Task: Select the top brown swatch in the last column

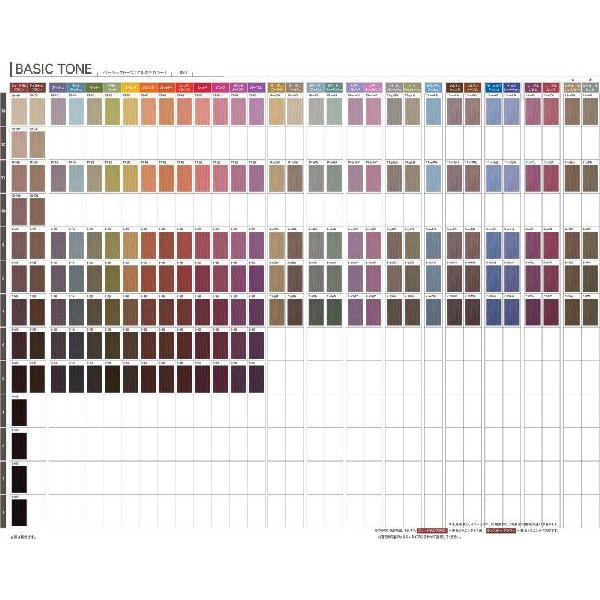Action: [x=589, y=111]
